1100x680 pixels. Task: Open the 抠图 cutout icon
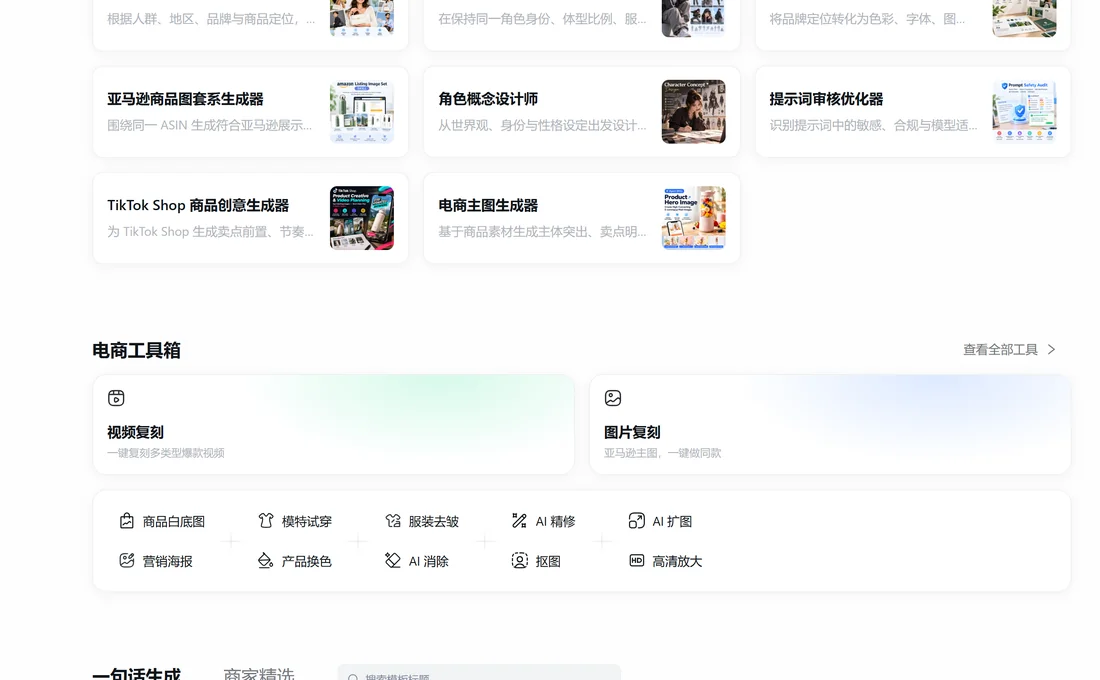[519, 561]
